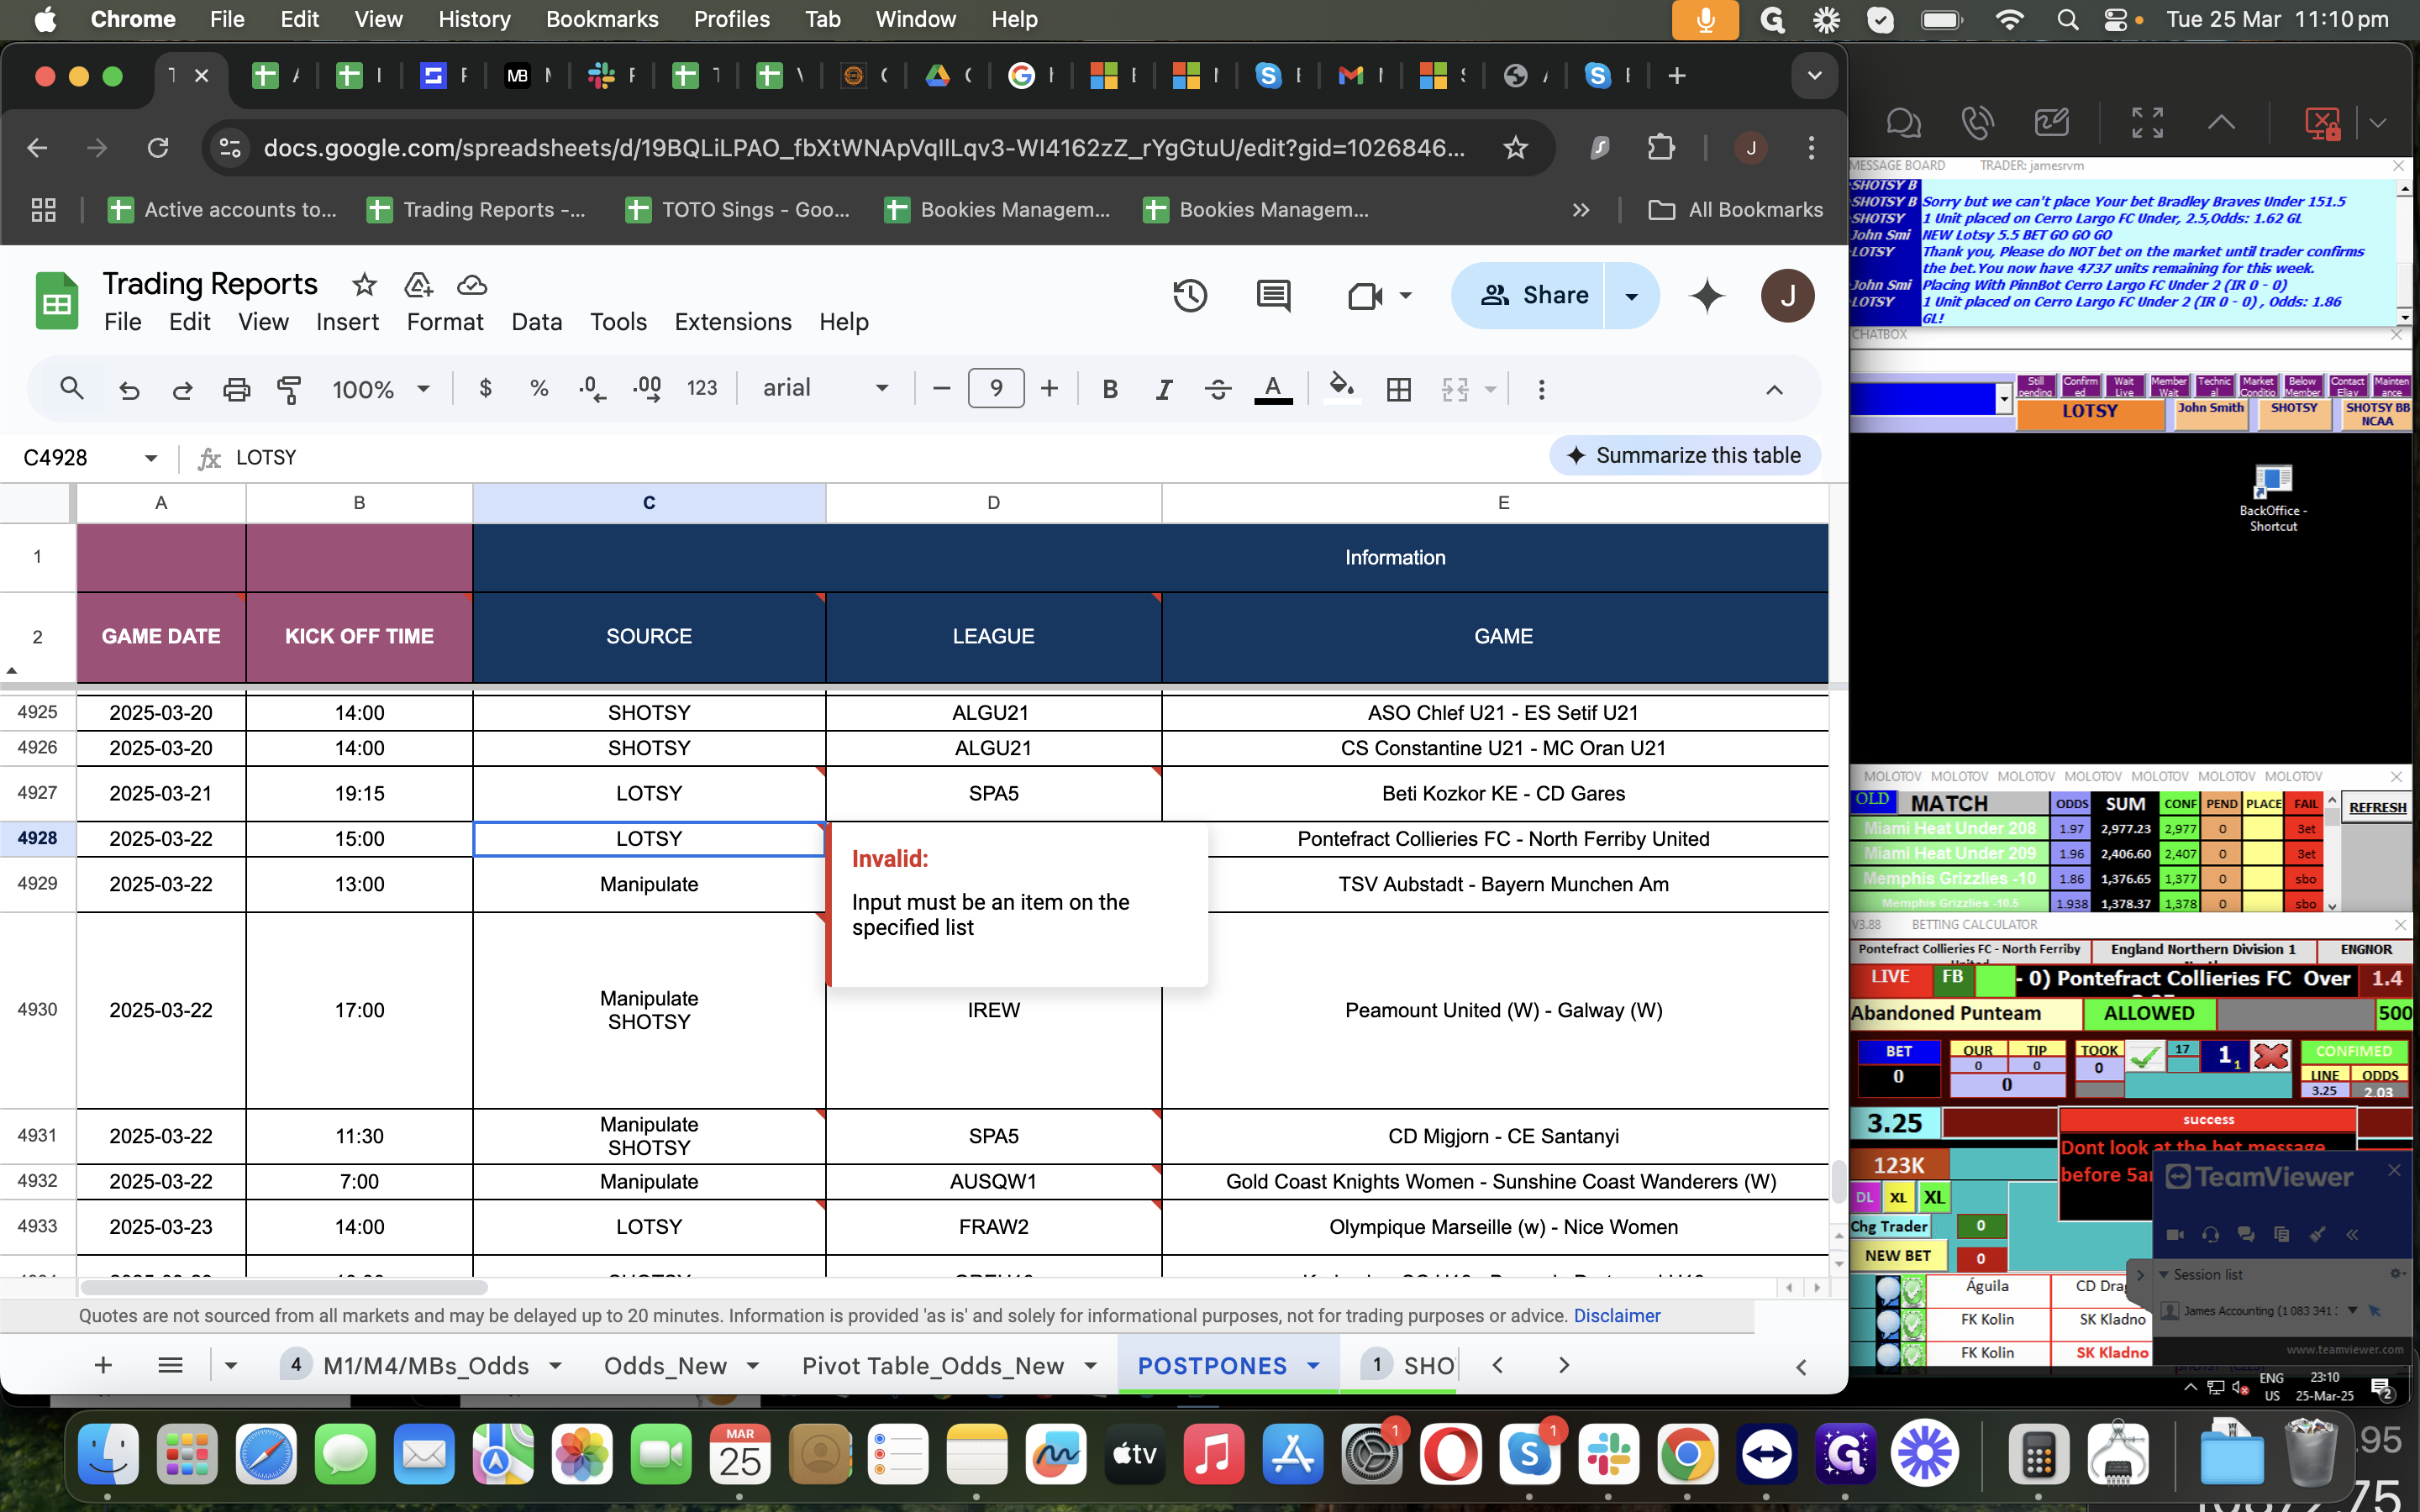Open the Format menu

point(445,322)
